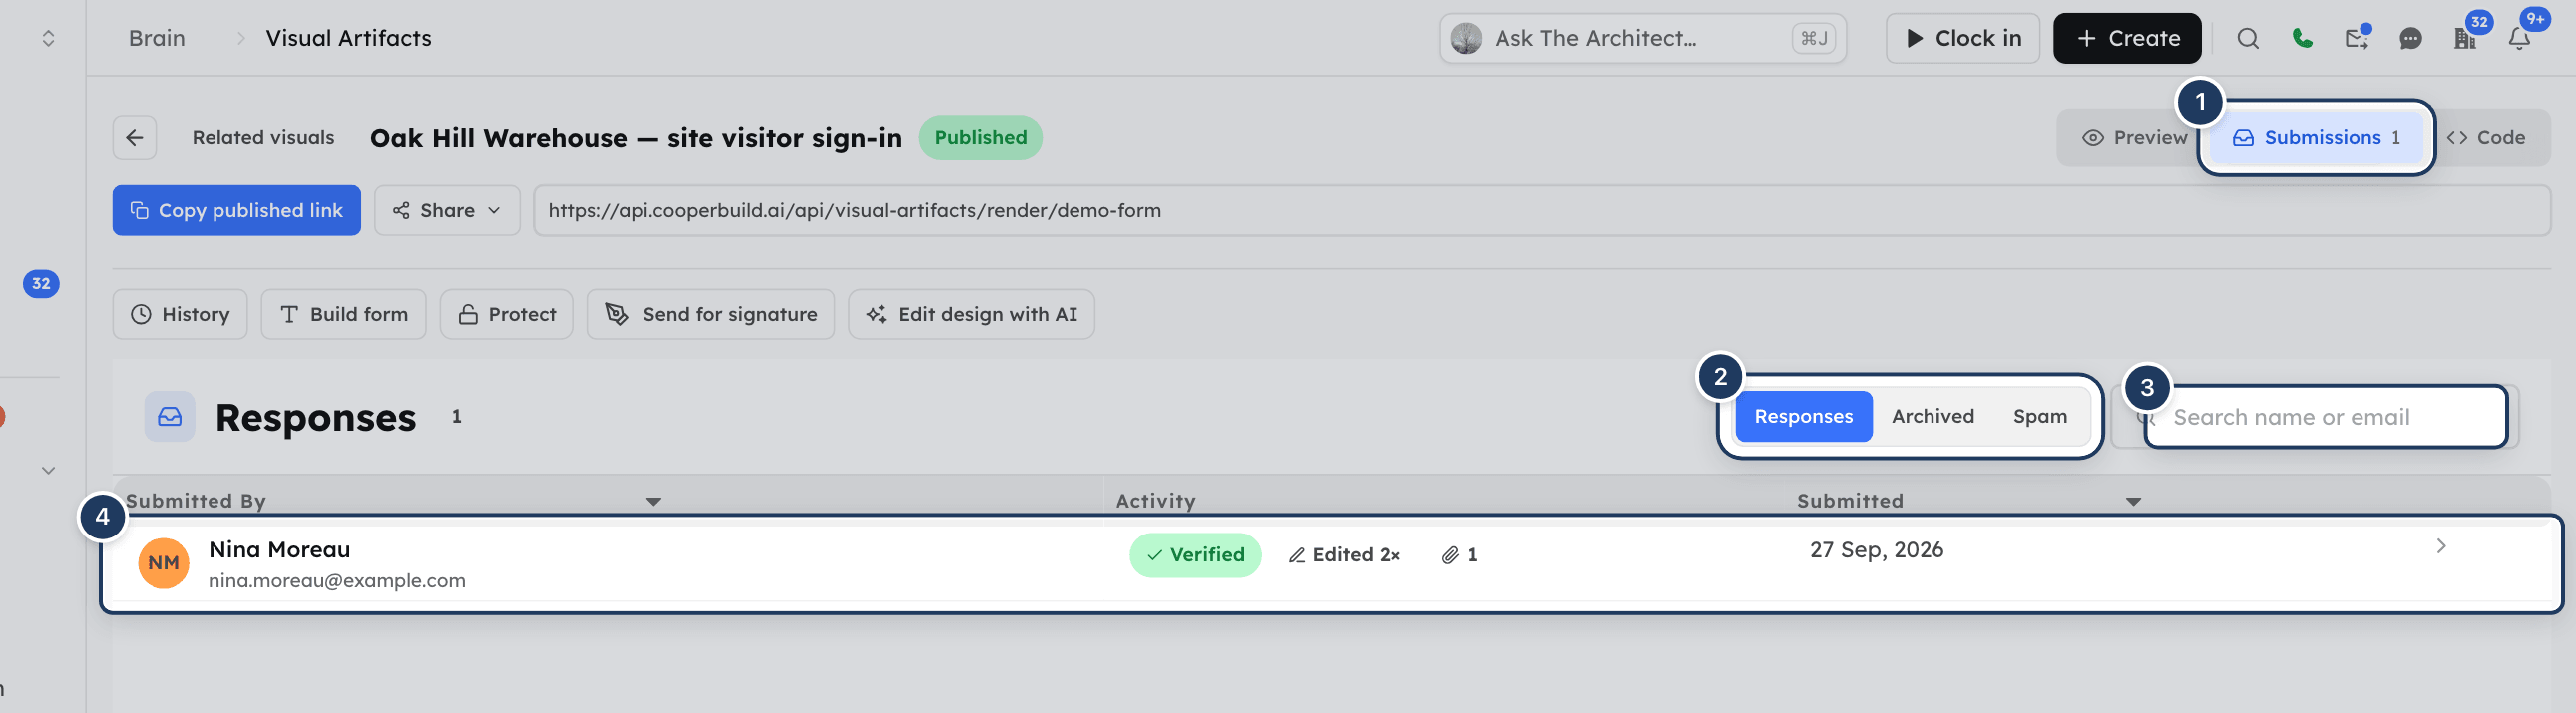Click Copy published link button
This screenshot has width=2576, height=713.
pyautogui.click(x=237, y=211)
